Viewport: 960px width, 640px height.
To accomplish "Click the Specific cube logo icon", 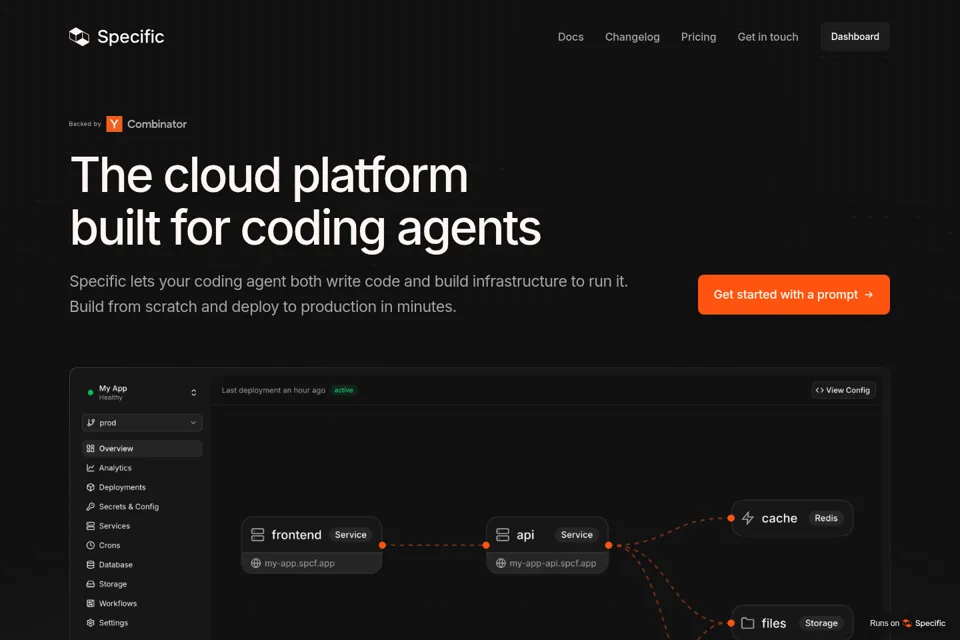I will pyautogui.click(x=79, y=37).
